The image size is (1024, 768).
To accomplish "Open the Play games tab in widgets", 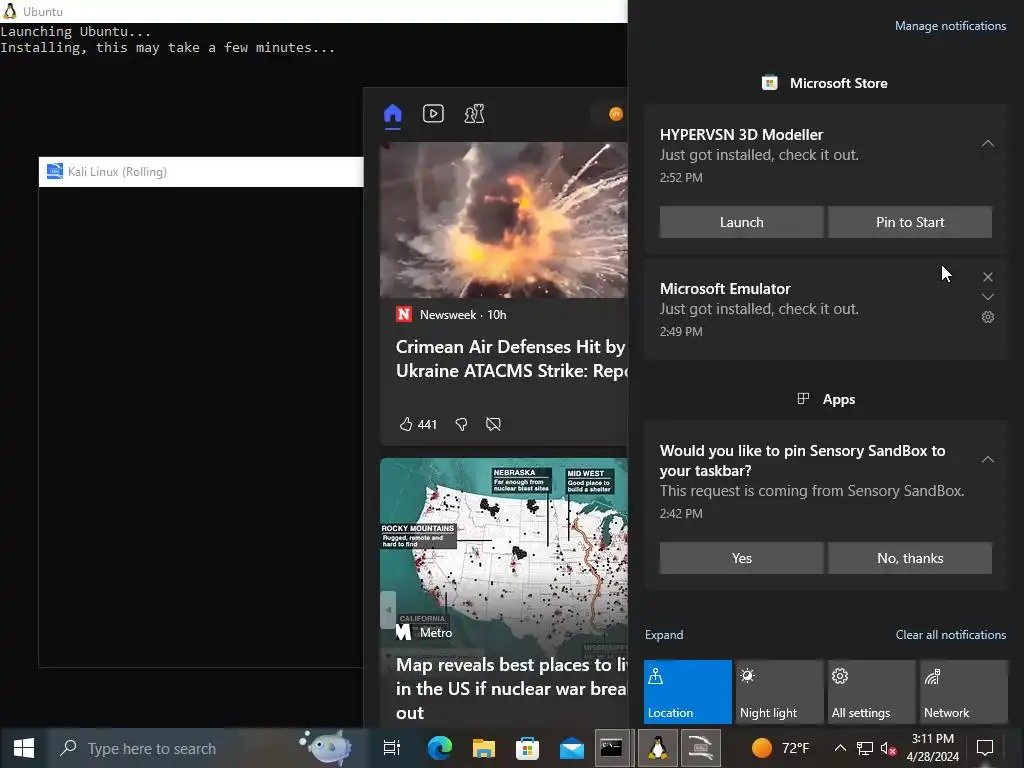I will 474,114.
